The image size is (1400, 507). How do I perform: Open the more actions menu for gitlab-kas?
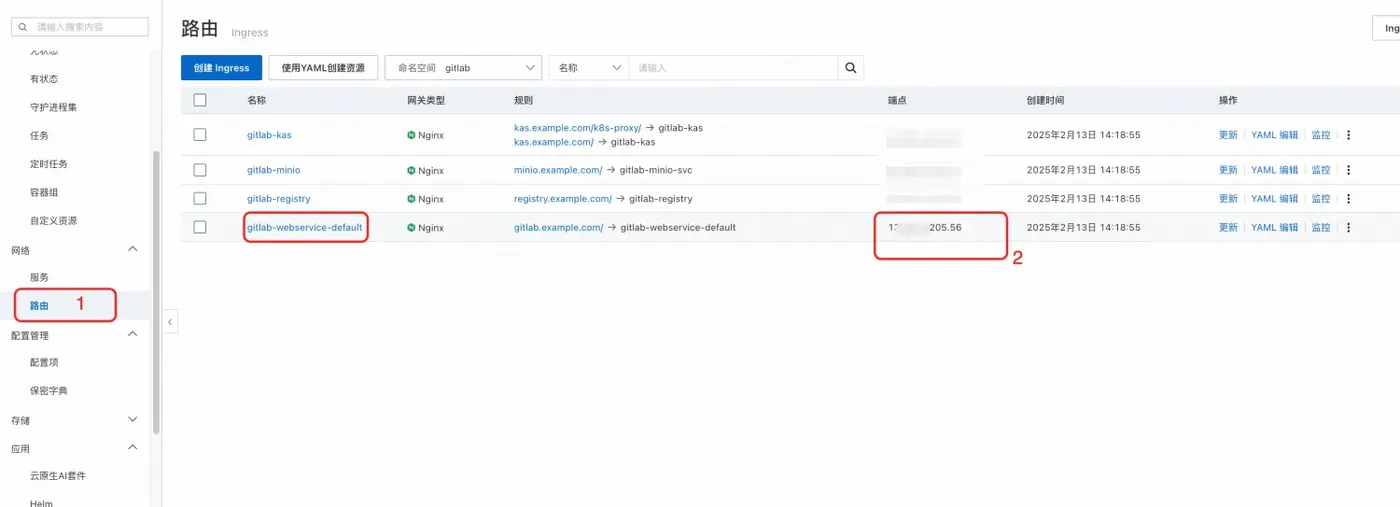pos(1348,135)
